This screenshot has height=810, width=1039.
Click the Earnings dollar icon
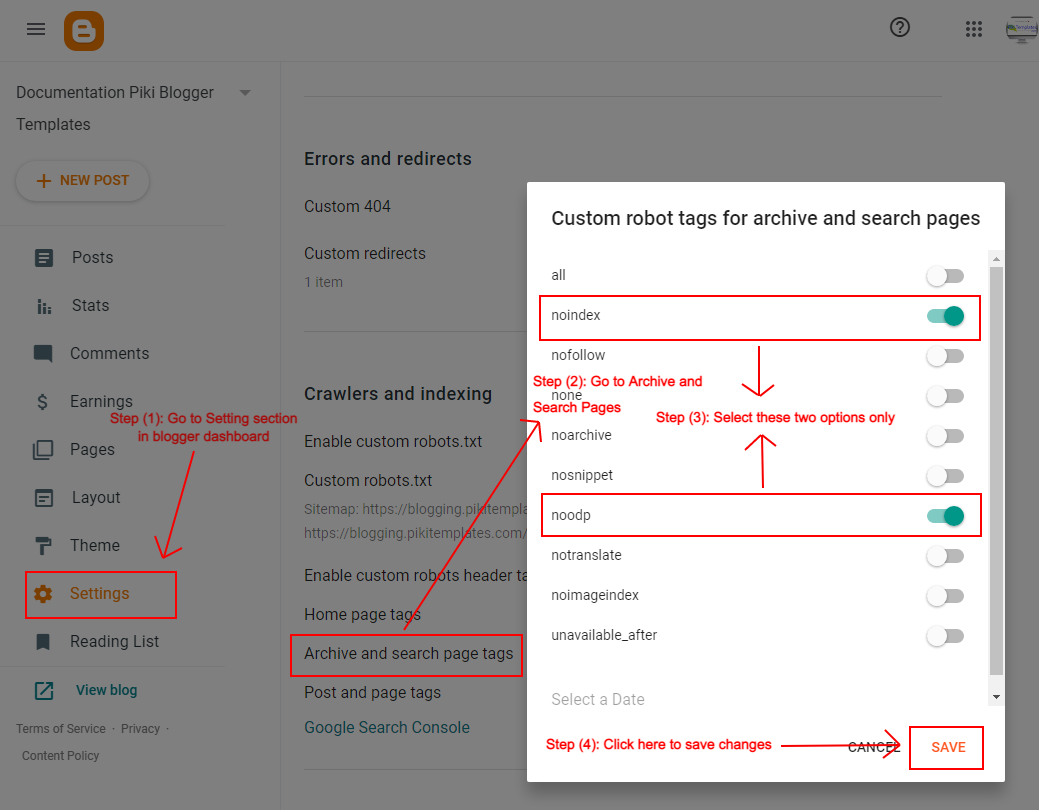tap(42, 402)
